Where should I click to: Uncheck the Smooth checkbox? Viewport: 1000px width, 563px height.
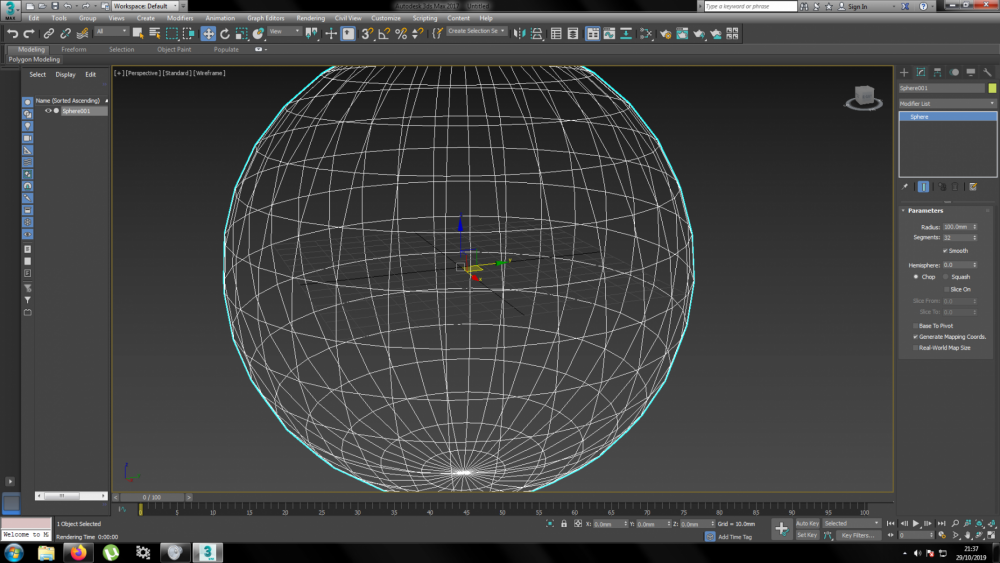coord(945,251)
